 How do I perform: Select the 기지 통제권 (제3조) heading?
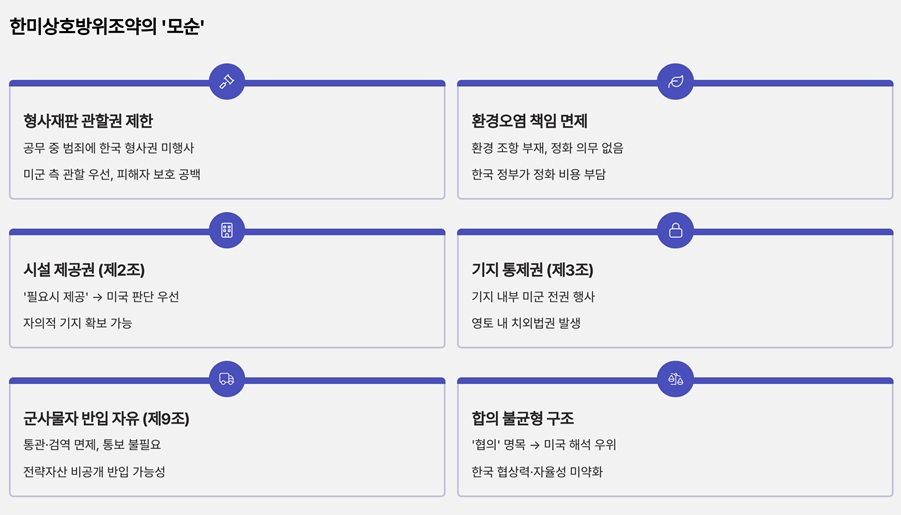click(532, 270)
